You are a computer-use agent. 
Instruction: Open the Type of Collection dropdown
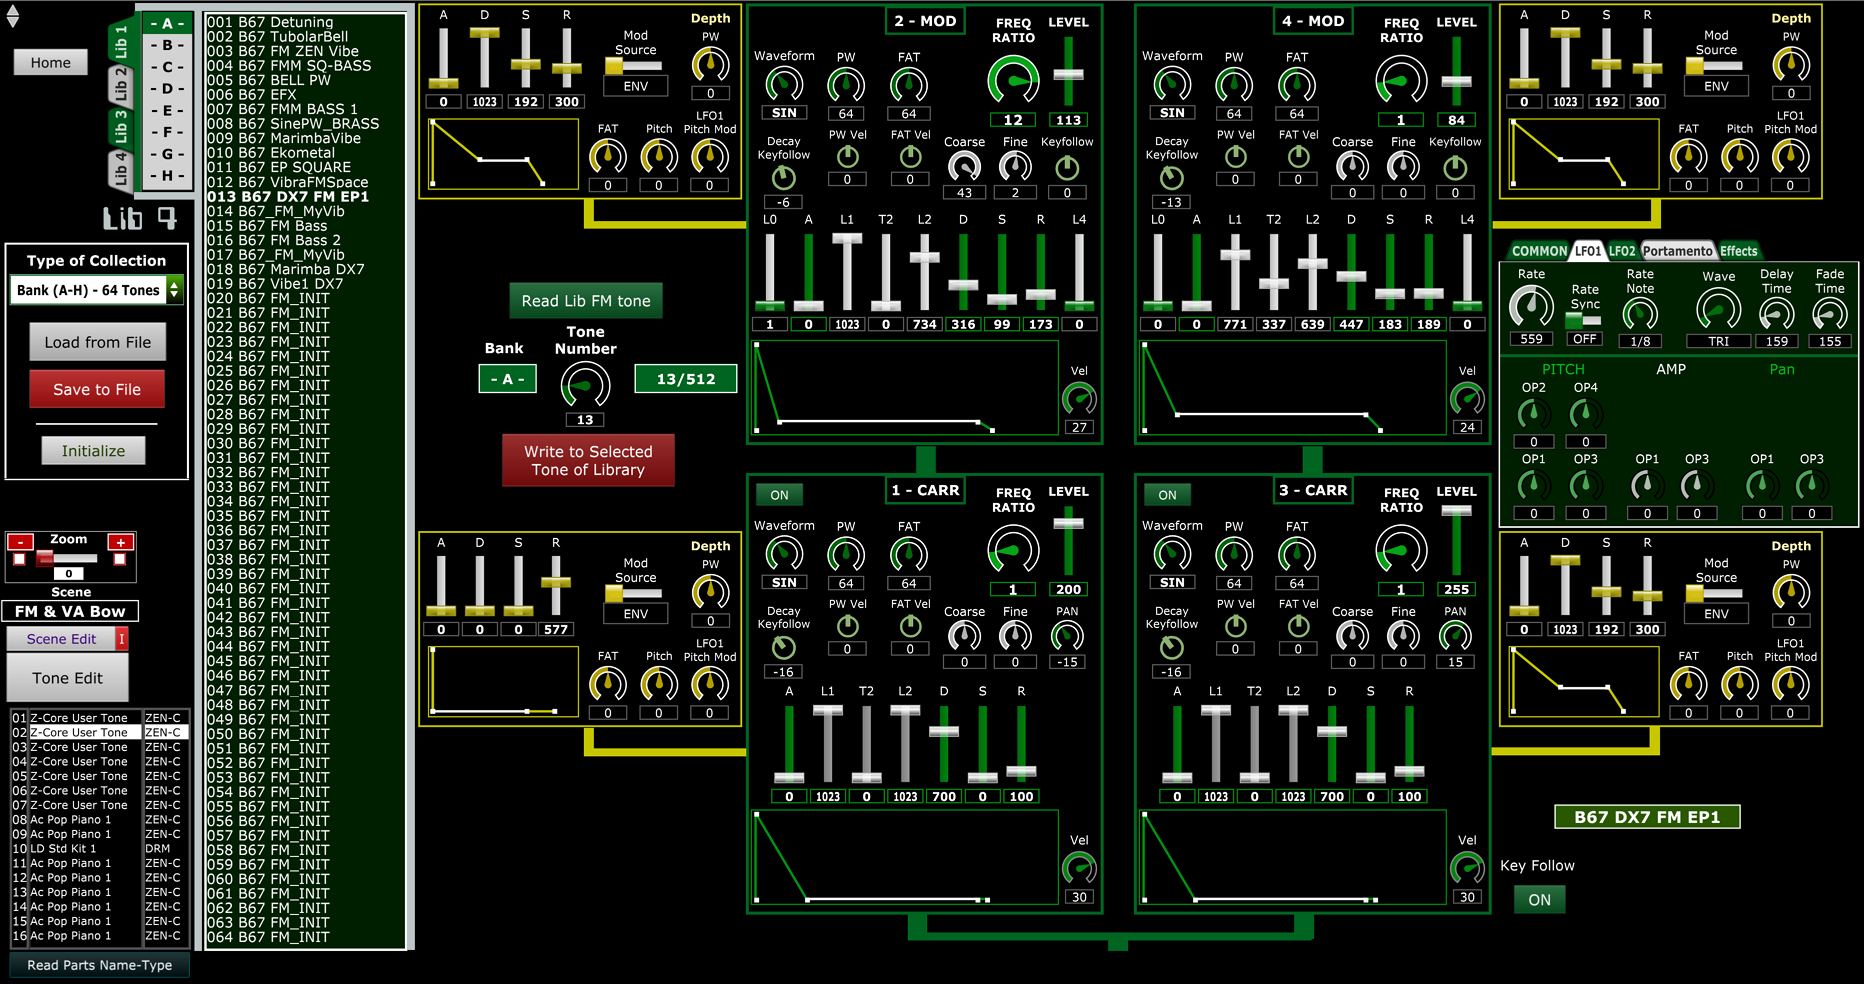pyautogui.click(x=97, y=290)
